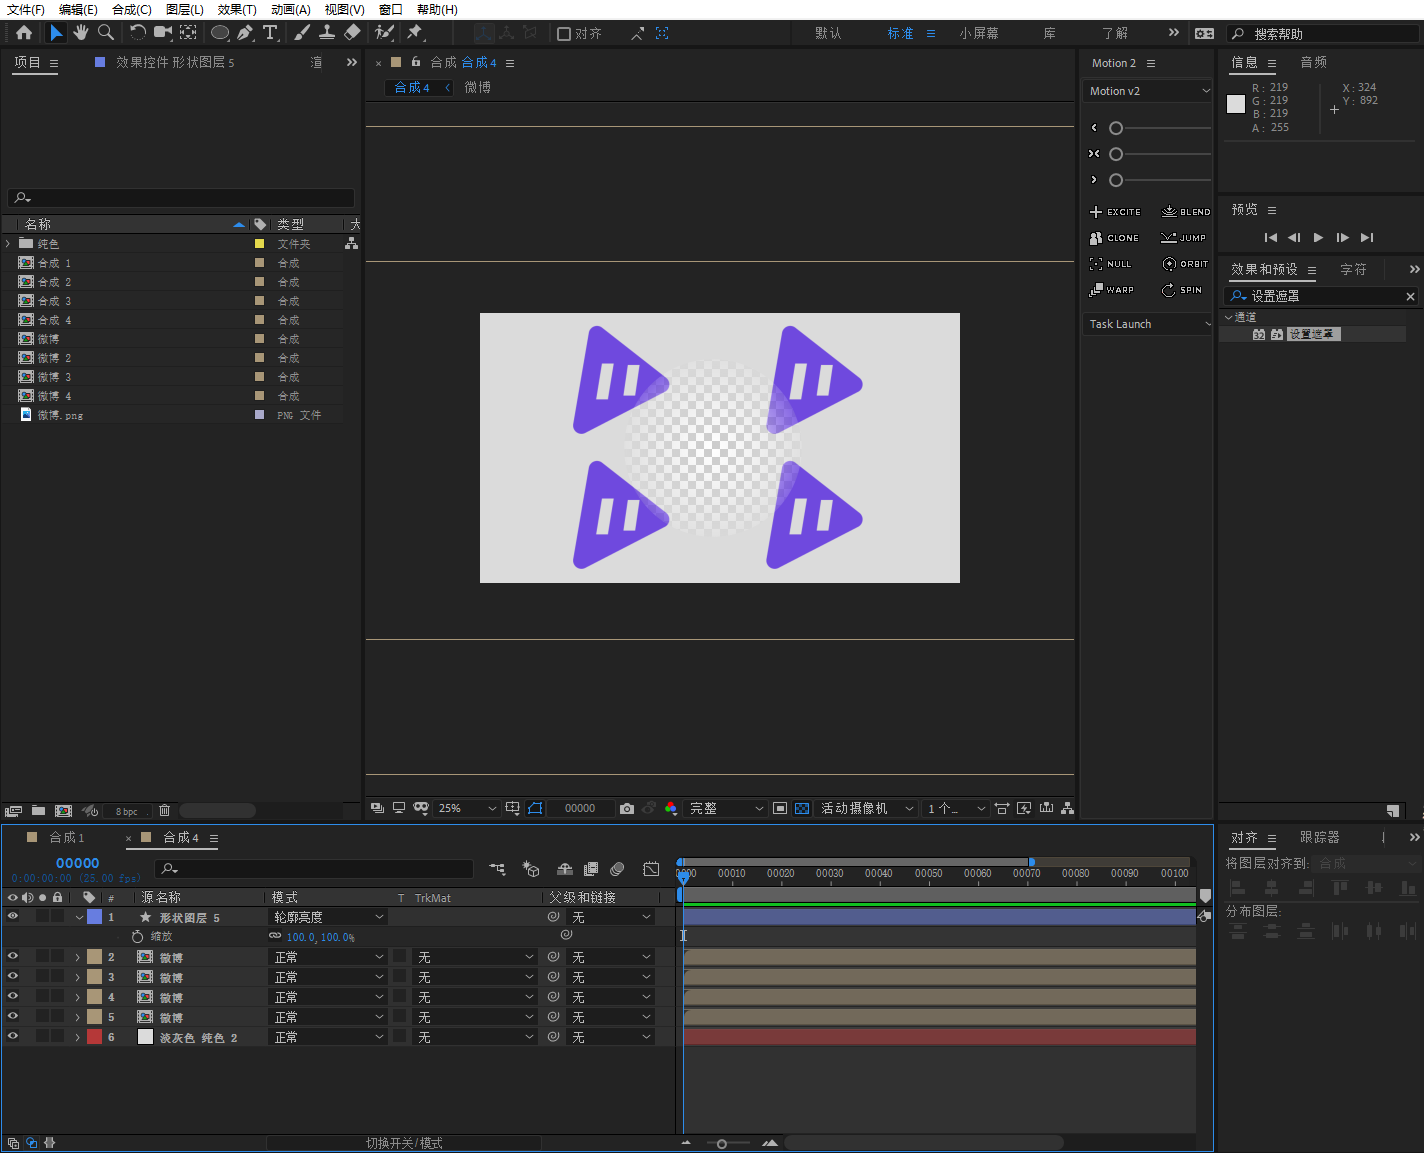Toggle visibility of layer 3 微博
Screen dimensions: 1424x1153
pyautogui.click(x=13, y=976)
